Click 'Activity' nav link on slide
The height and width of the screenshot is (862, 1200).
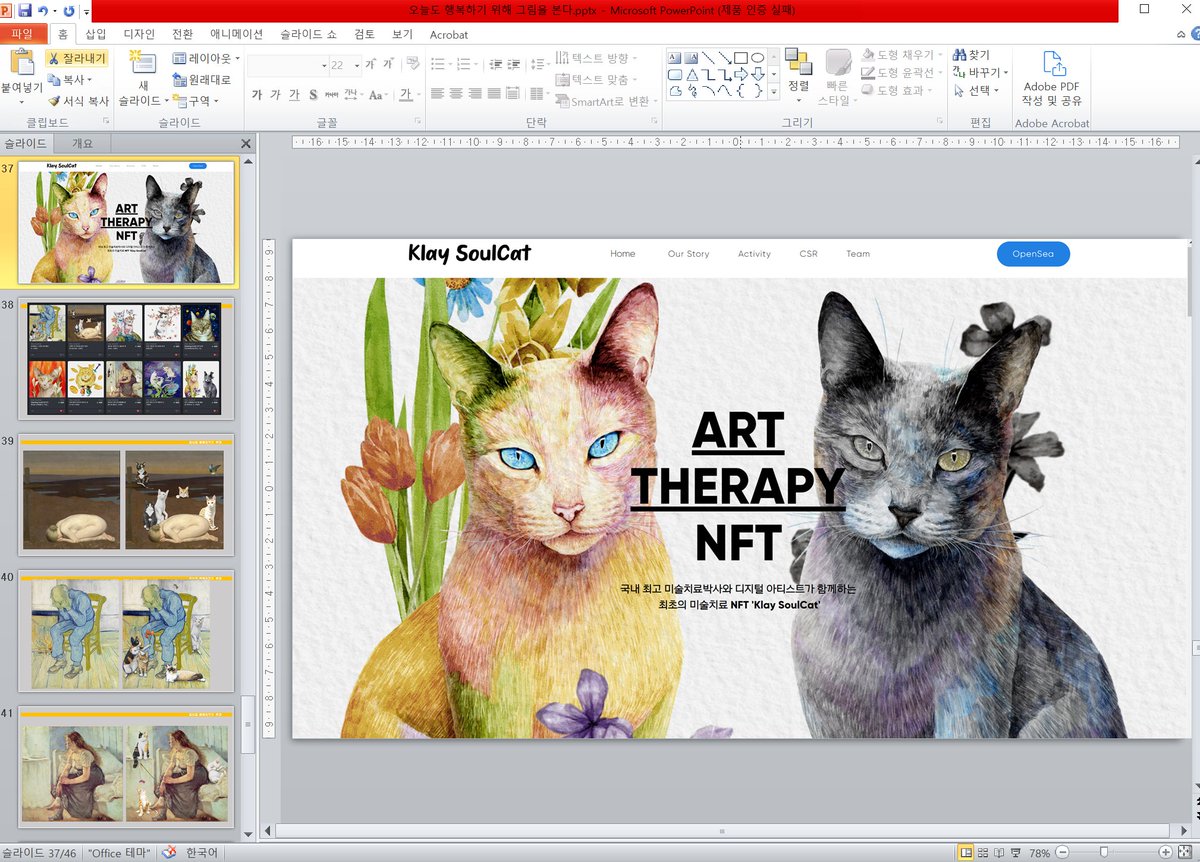pyautogui.click(x=754, y=254)
